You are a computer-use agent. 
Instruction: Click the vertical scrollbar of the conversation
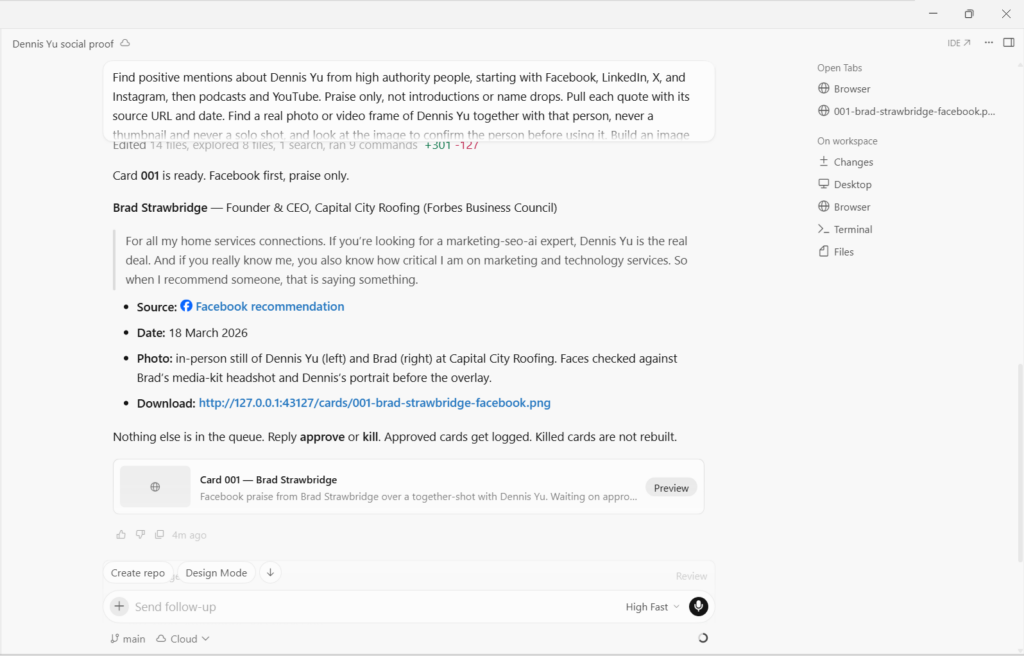tap(1020, 461)
